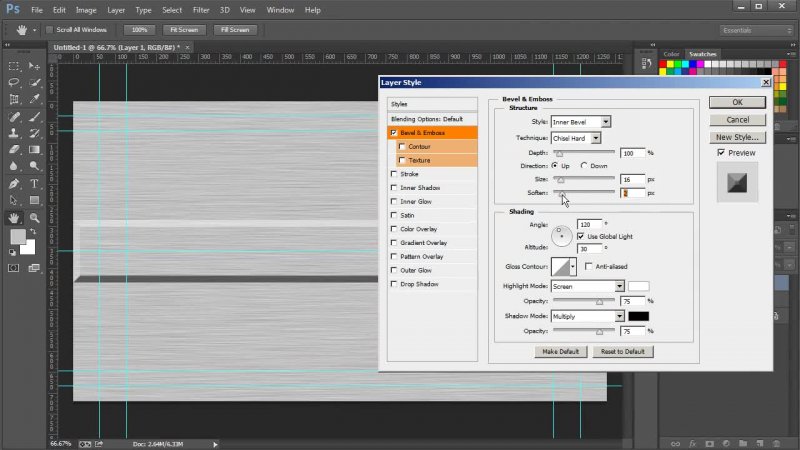800x450 pixels.
Task: Select the Crop tool
Action: click(14, 99)
